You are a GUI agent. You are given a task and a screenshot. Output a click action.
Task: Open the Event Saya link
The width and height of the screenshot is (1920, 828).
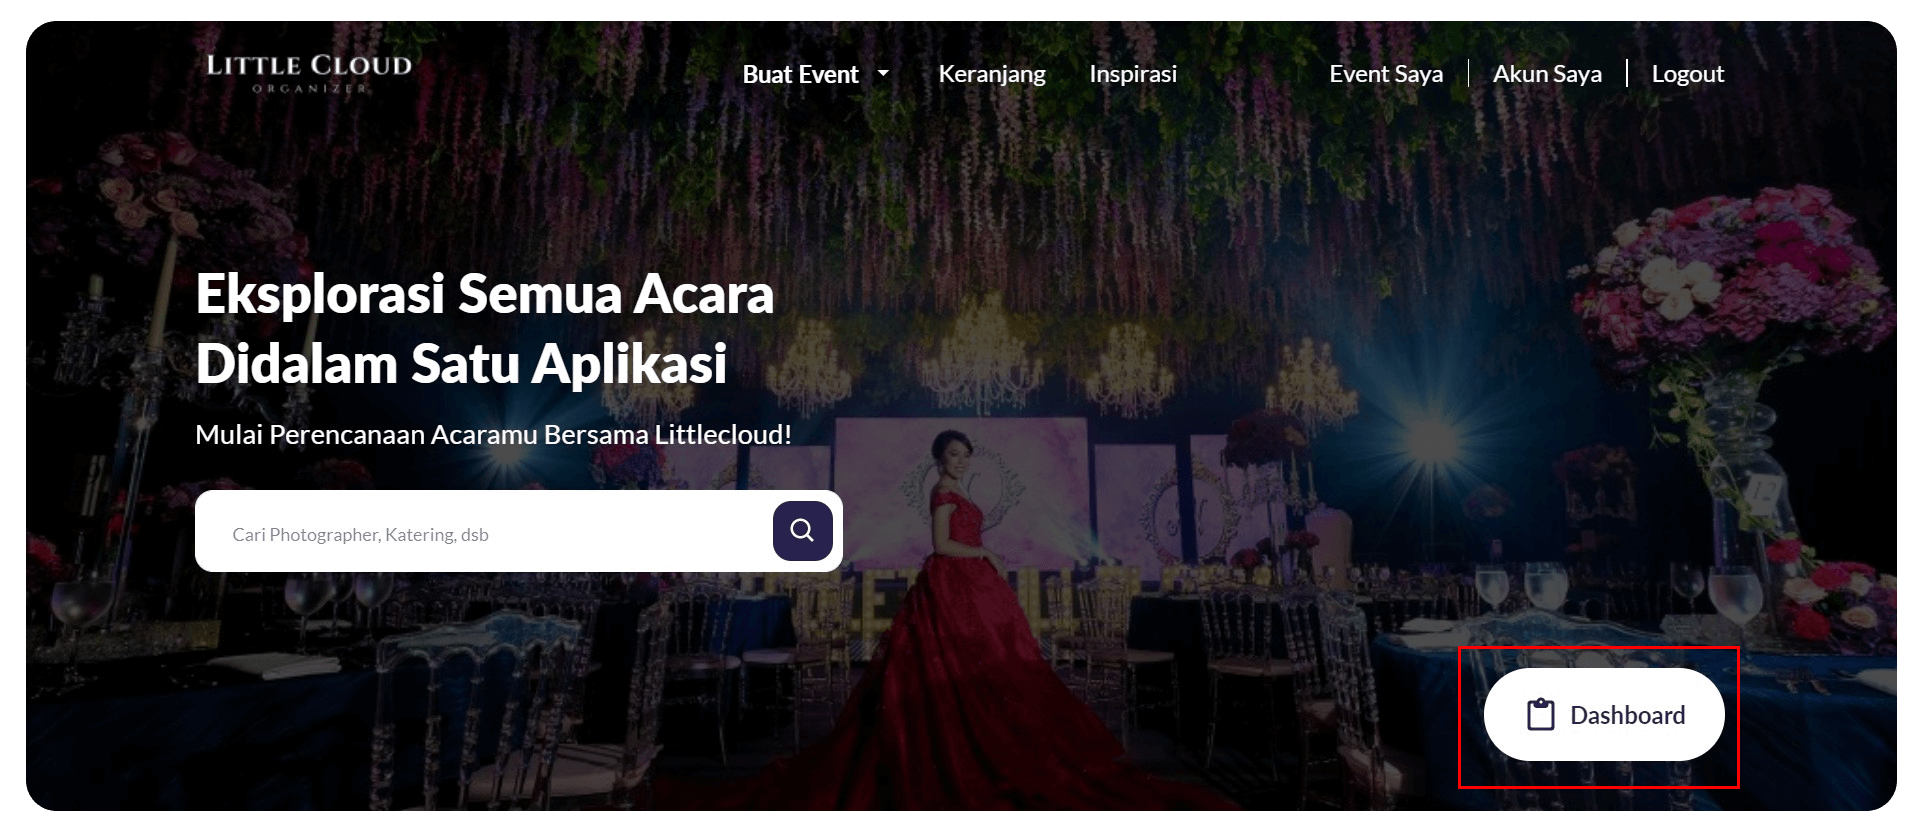tap(1385, 74)
